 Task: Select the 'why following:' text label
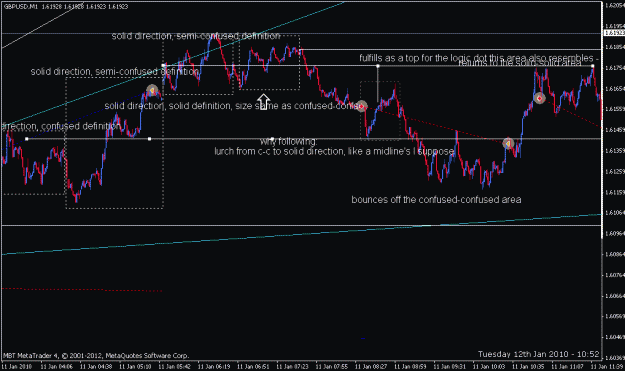(289, 141)
